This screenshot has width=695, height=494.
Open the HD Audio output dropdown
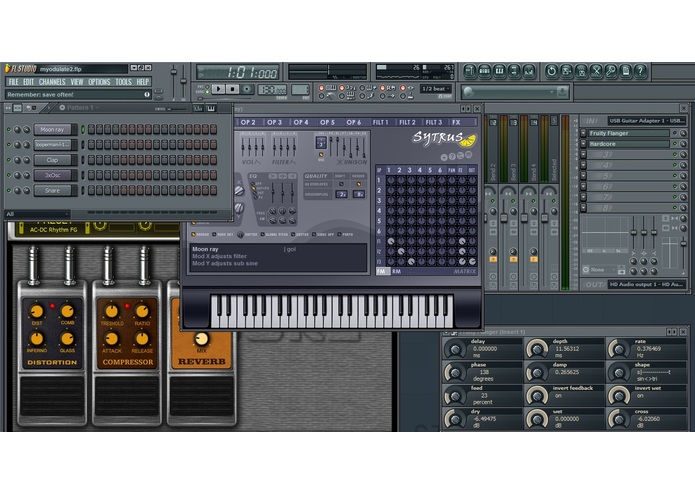(x=647, y=284)
